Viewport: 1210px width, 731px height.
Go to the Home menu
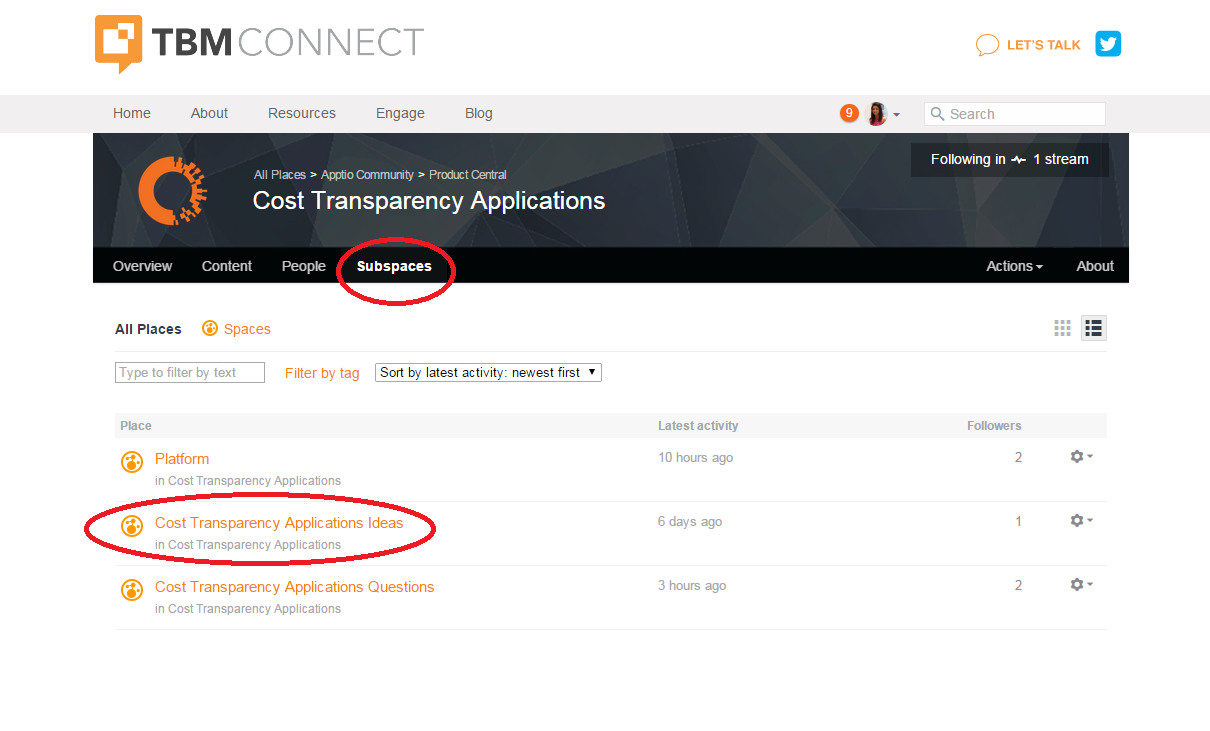tap(132, 113)
